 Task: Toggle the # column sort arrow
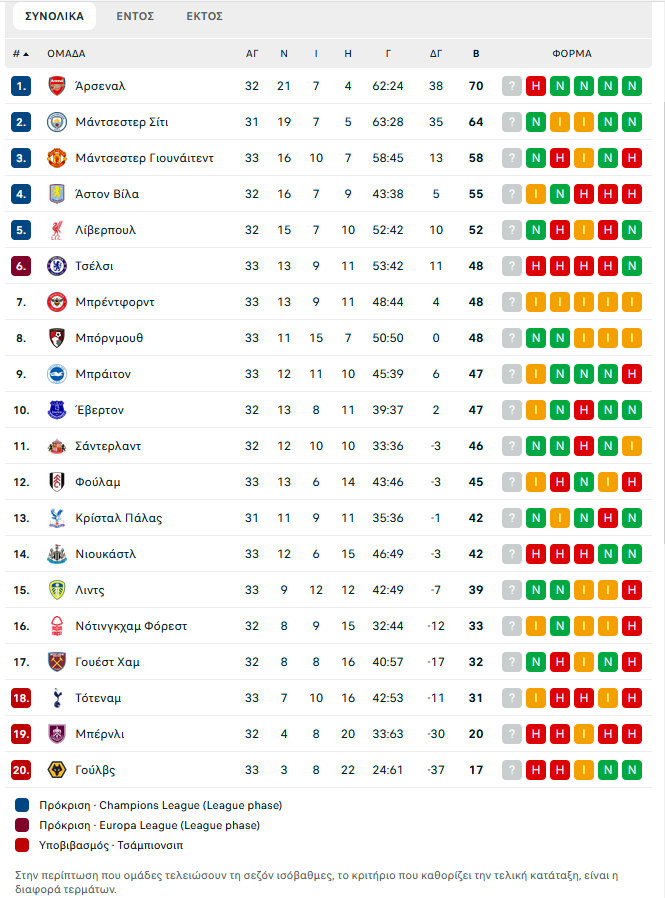tap(25, 52)
